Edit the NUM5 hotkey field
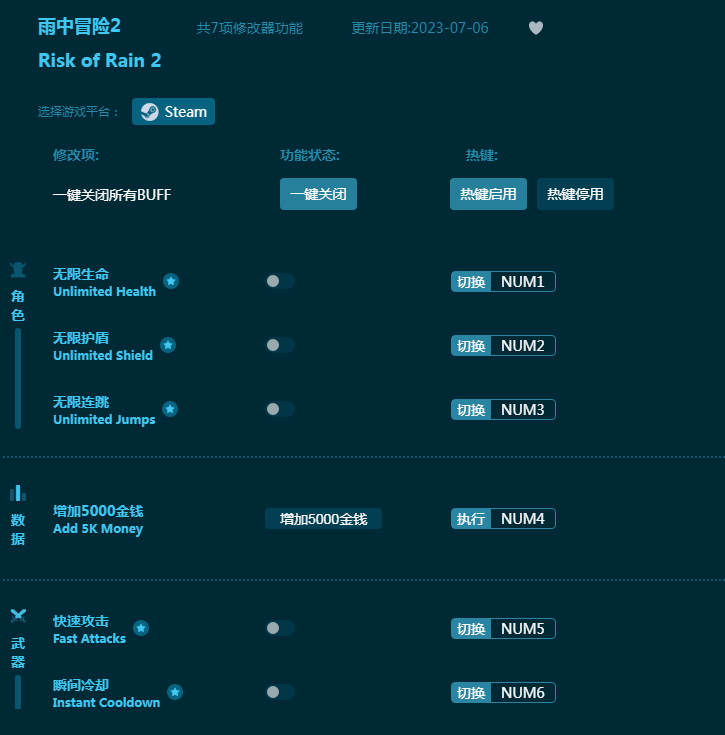This screenshot has height=735, width=725. click(x=523, y=629)
